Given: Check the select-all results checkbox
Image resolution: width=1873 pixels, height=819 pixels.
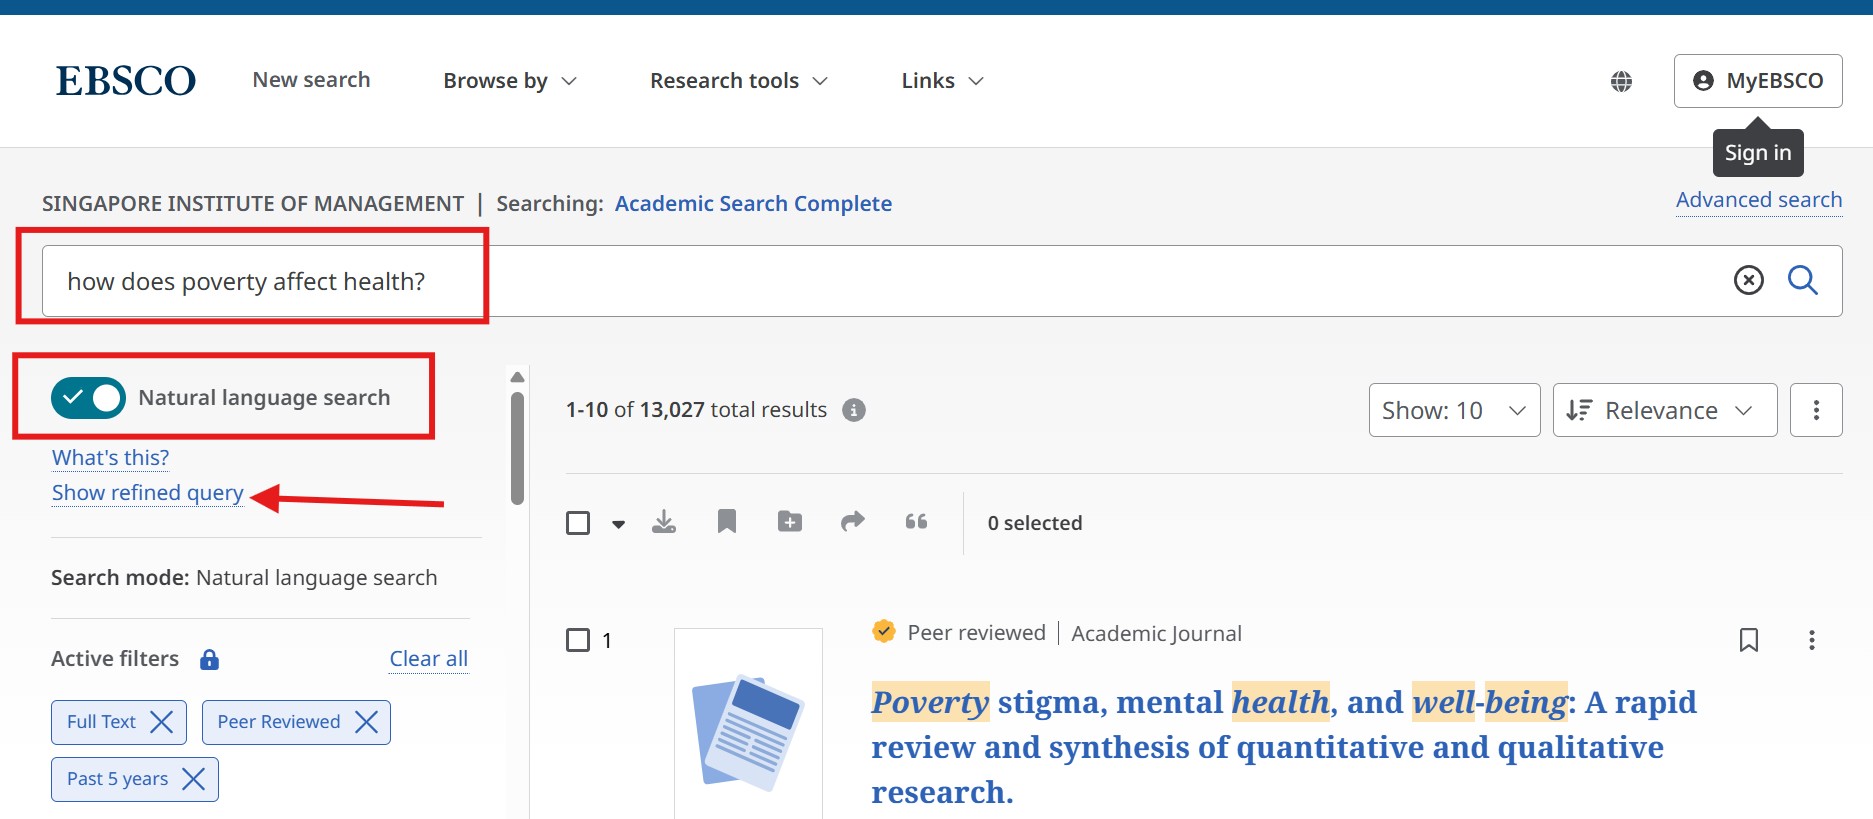Looking at the screenshot, I should pyautogui.click(x=578, y=523).
